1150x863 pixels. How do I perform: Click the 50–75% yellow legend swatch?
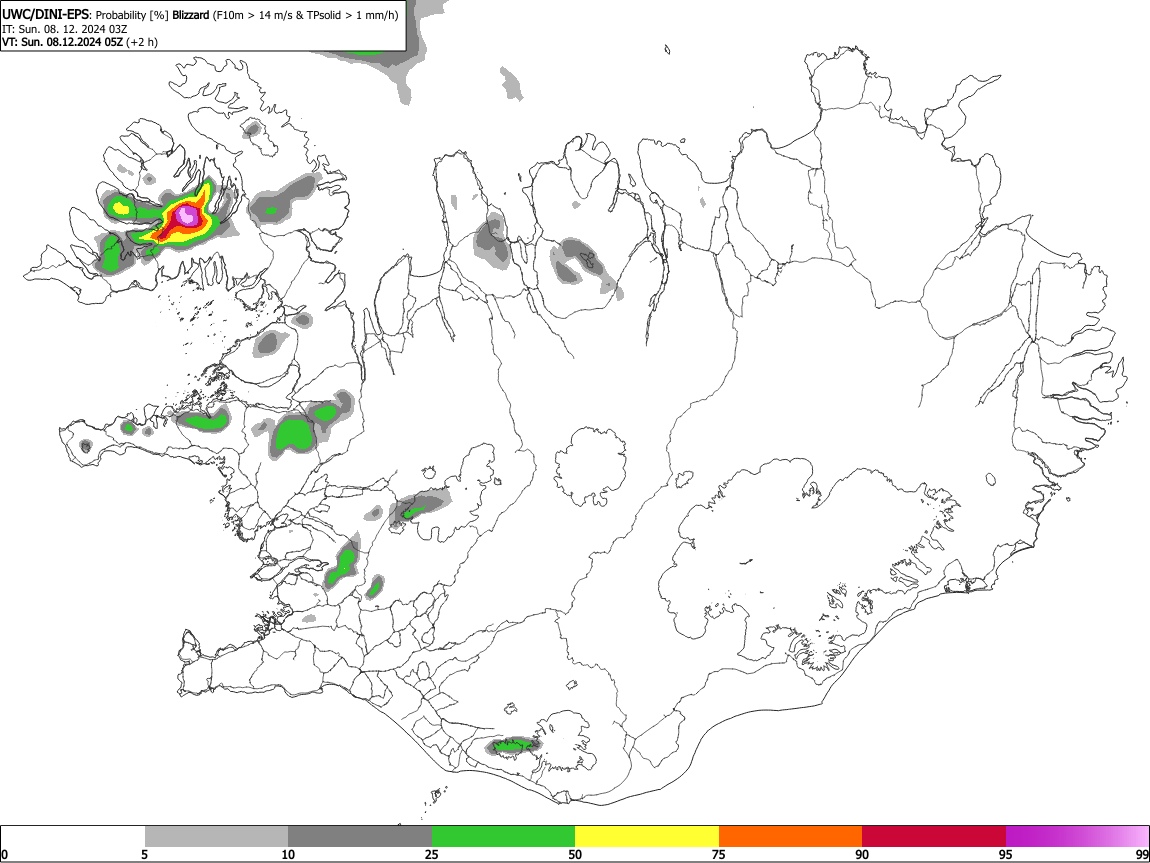pyautogui.click(x=647, y=836)
